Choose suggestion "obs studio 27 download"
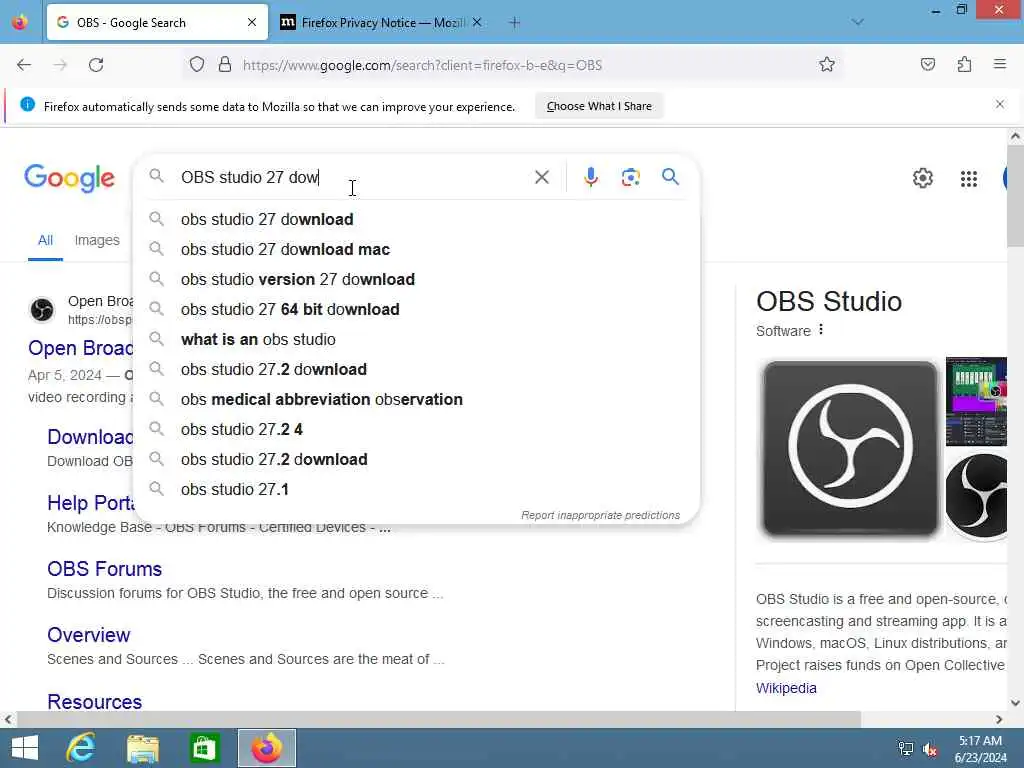Image resolution: width=1024 pixels, height=768 pixels. click(x=417, y=219)
